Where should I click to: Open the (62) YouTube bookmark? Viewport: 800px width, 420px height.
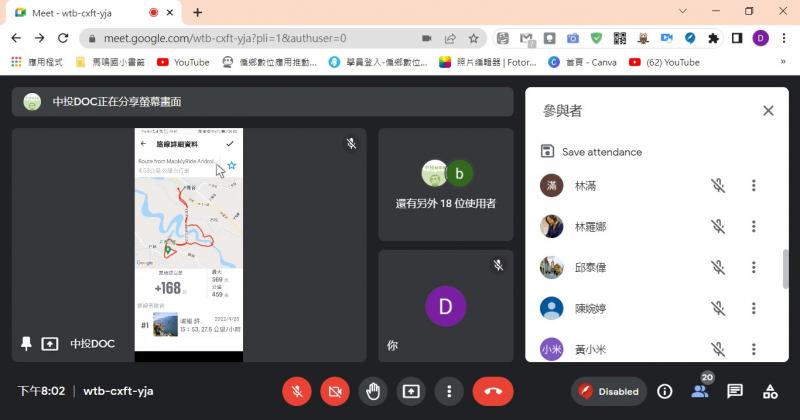tap(664, 62)
